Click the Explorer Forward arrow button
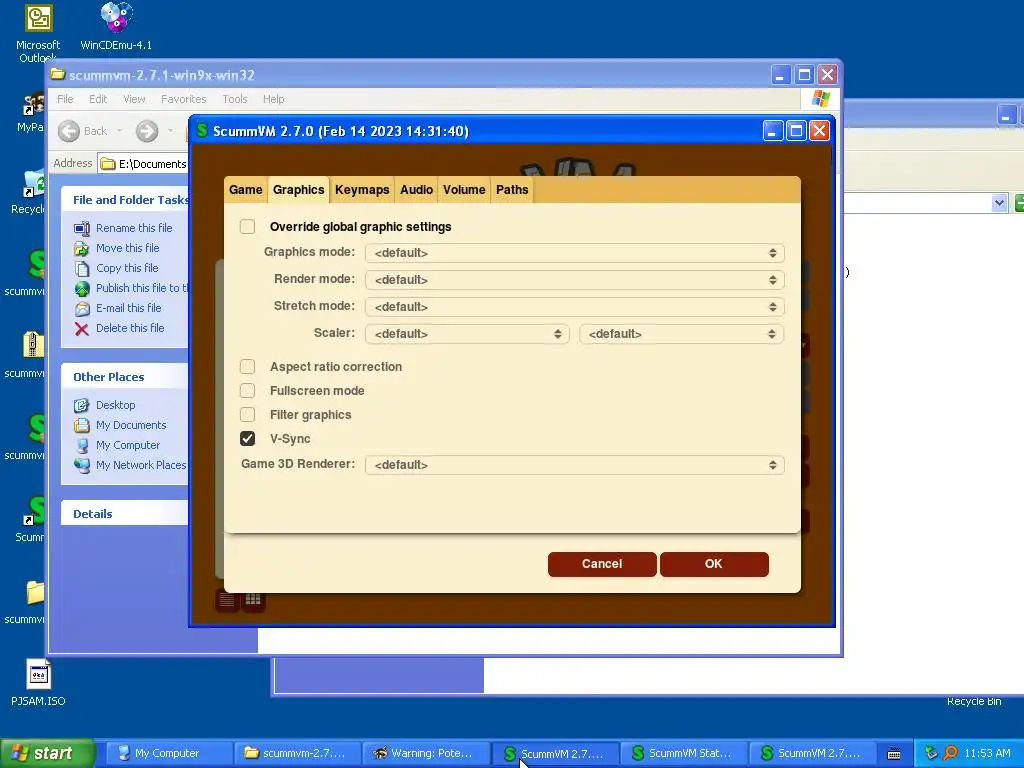 tap(147, 131)
